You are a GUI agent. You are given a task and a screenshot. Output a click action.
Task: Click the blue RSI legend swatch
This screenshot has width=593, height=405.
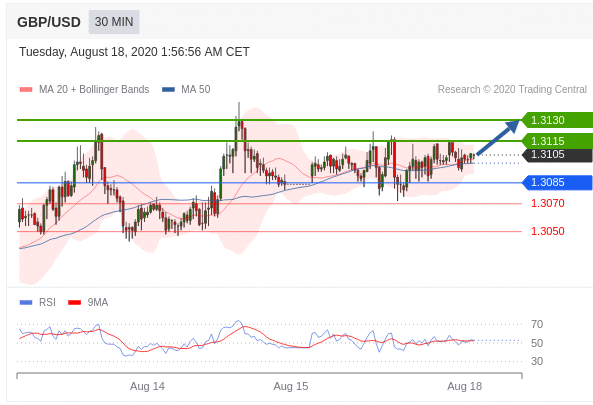point(26,303)
